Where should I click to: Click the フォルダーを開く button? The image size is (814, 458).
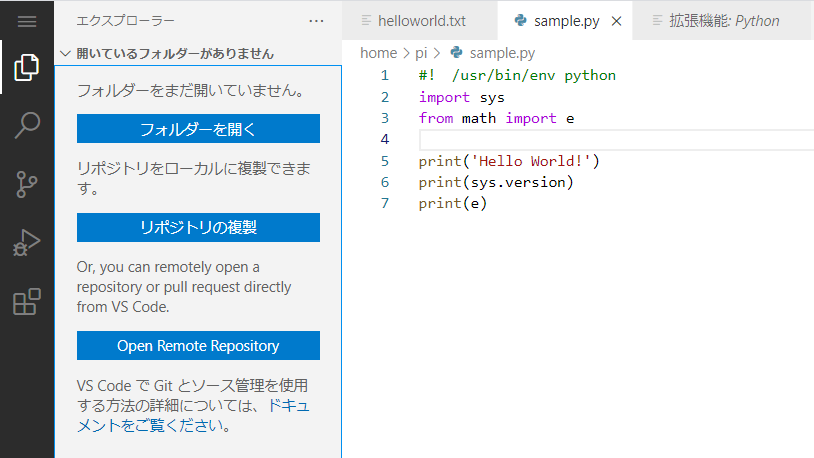click(198, 129)
